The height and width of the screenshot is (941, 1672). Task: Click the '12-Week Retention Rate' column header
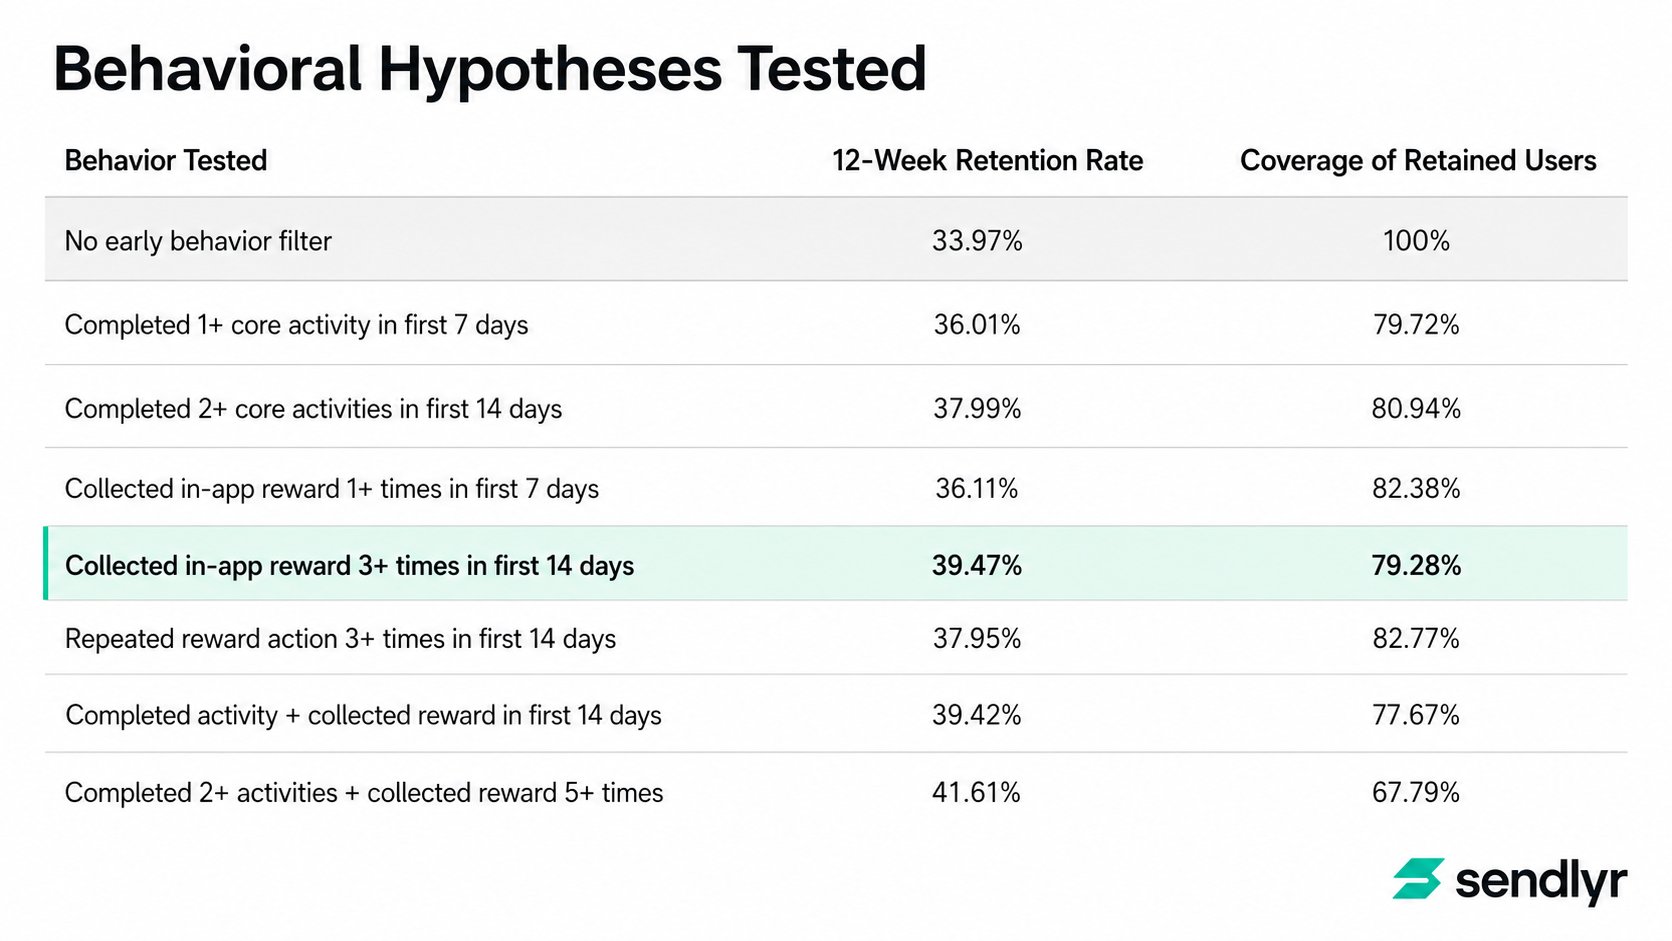[x=987, y=161]
